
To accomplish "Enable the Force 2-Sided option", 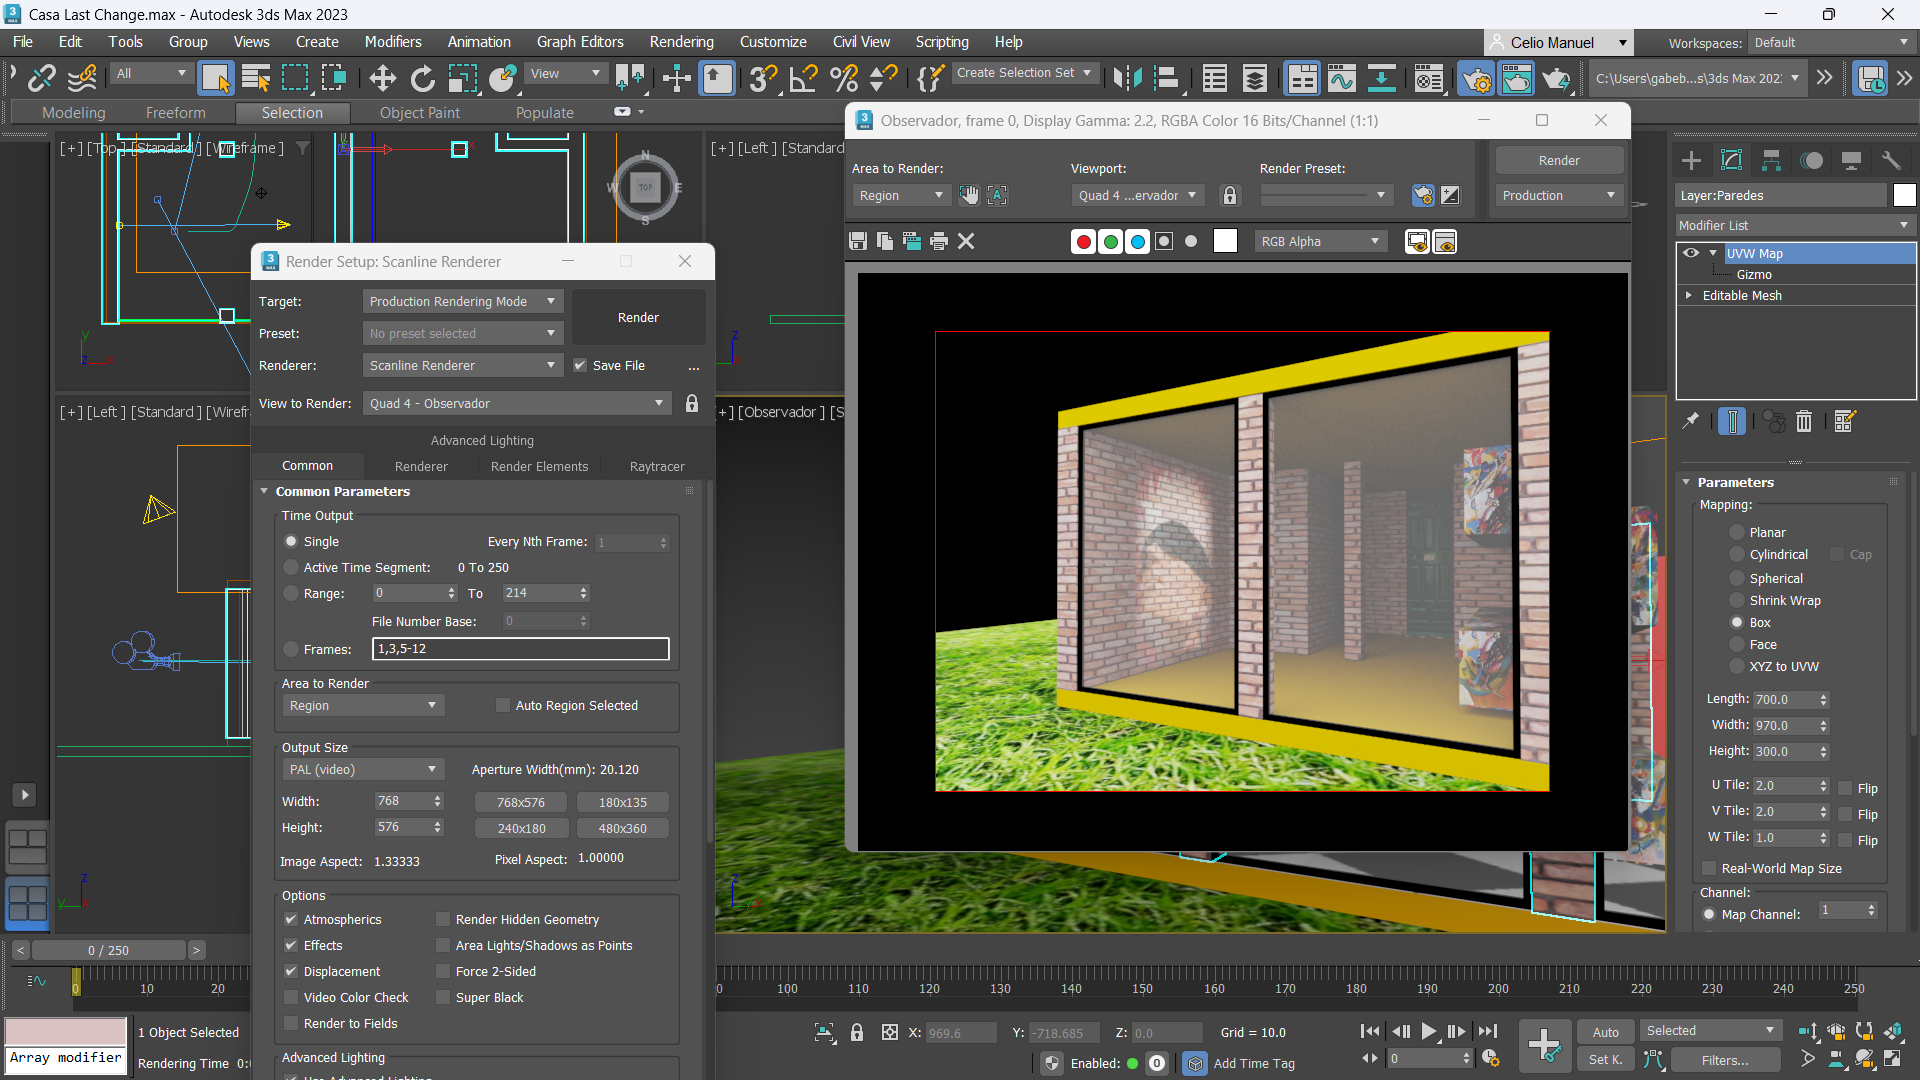I will (443, 971).
